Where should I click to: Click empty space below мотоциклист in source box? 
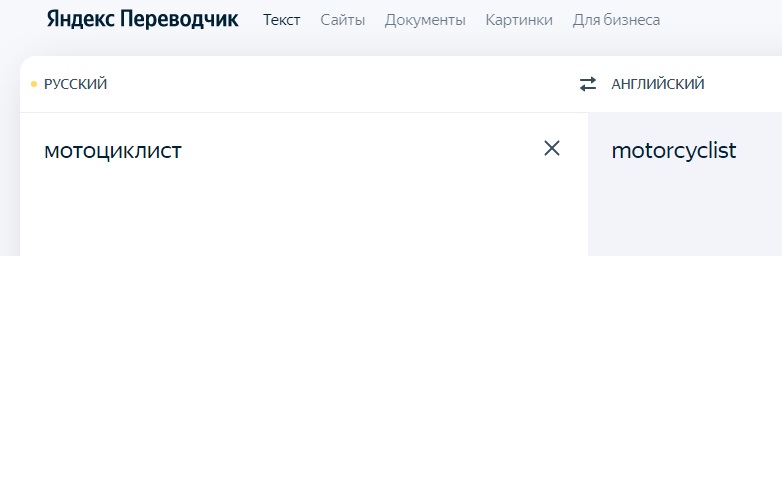click(250, 215)
